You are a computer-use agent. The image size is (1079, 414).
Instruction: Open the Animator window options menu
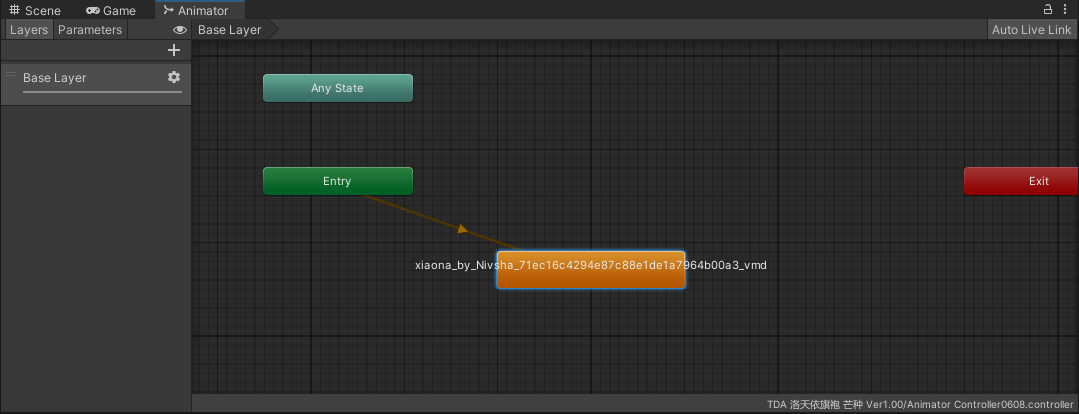tap(1065, 10)
